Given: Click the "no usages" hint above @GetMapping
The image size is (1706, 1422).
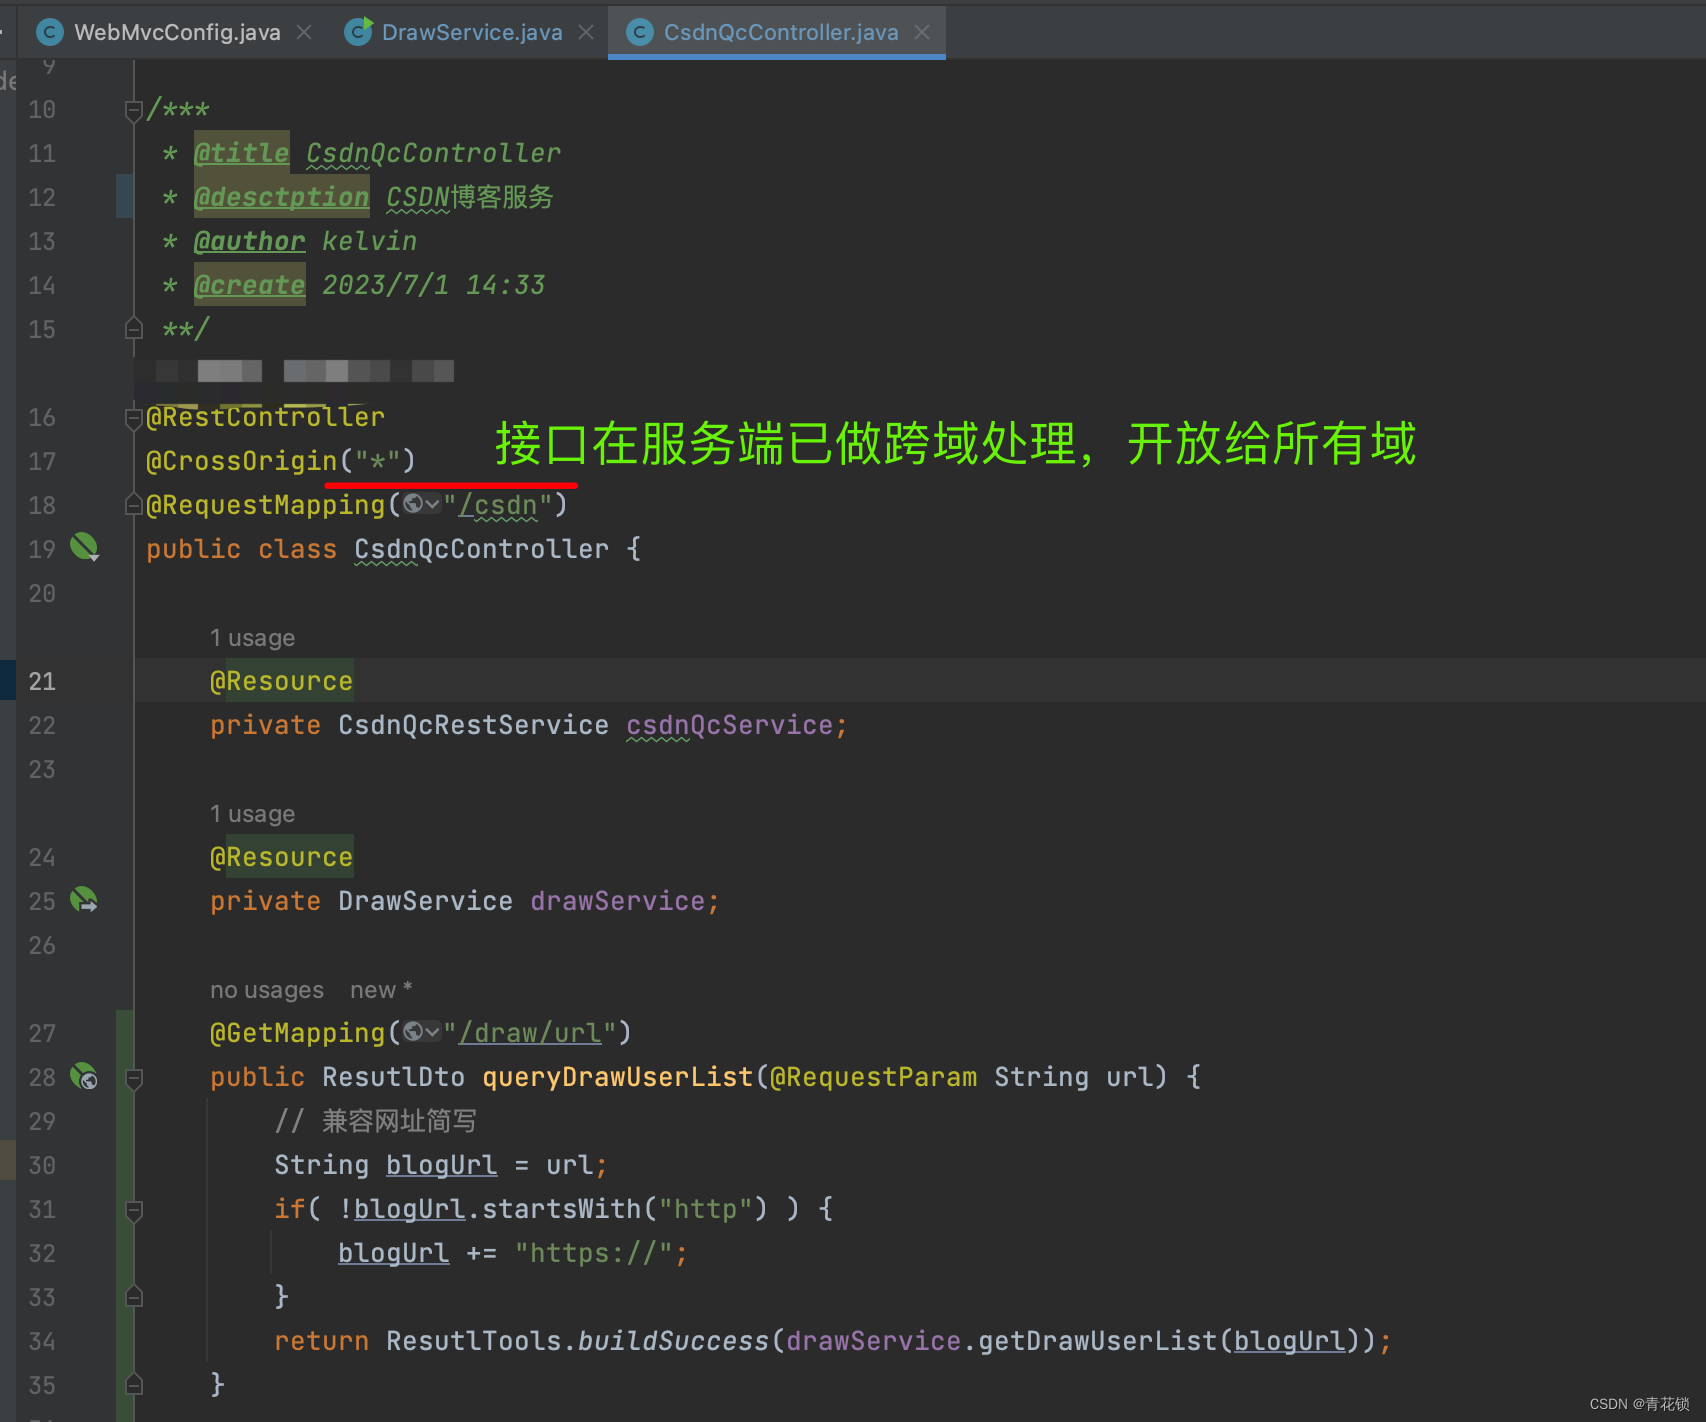Looking at the screenshot, I should (267, 990).
